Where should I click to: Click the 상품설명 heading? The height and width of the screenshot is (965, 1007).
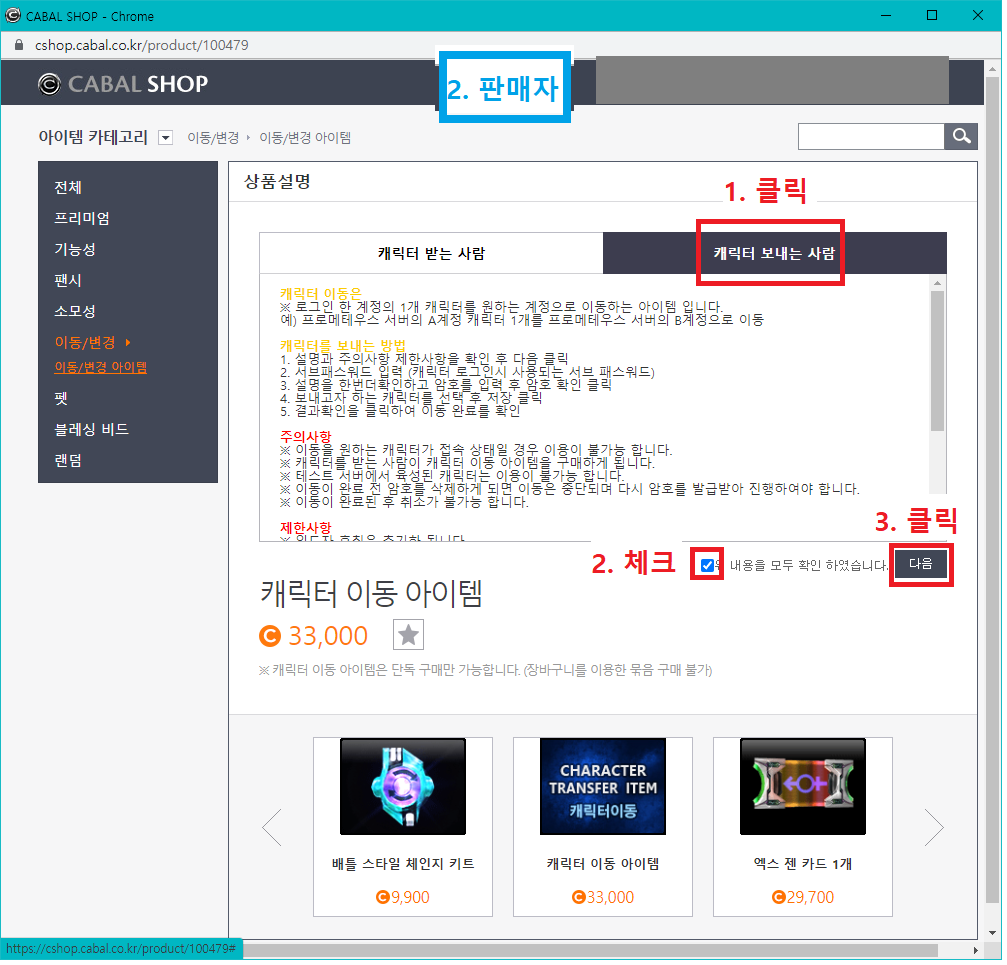click(x=278, y=182)
